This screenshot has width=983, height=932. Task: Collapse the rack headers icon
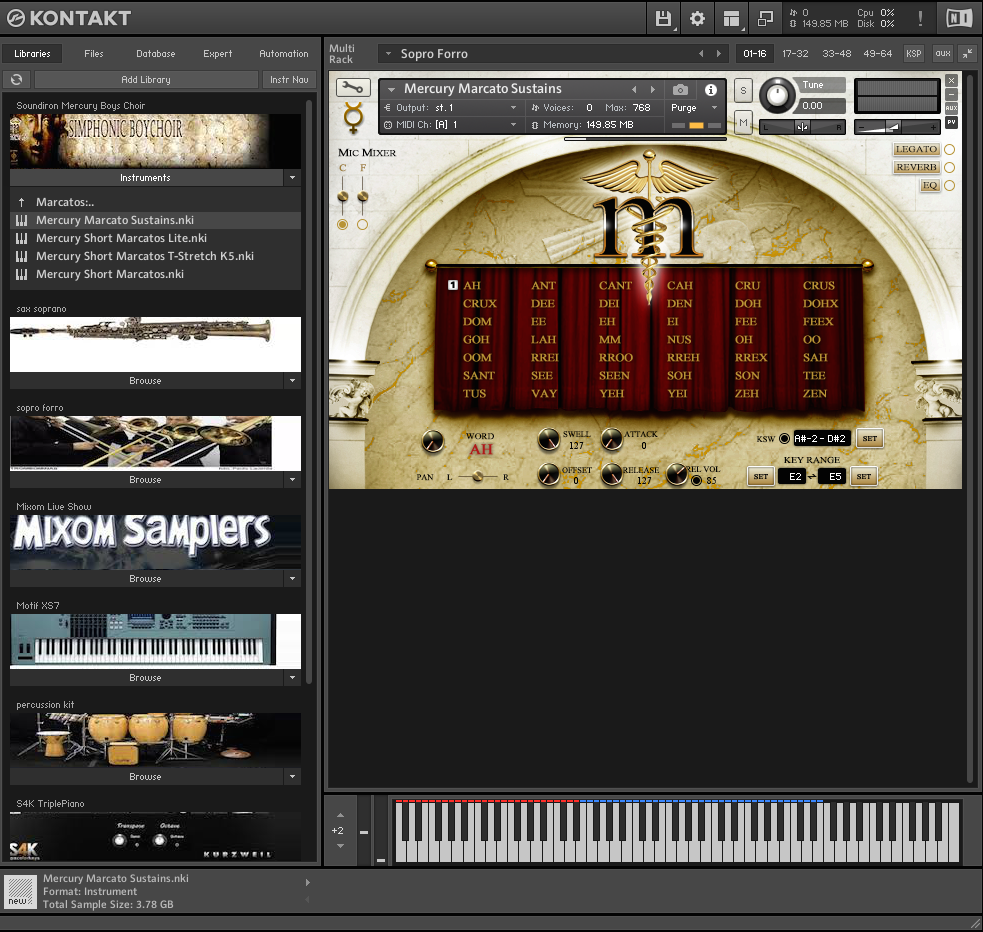pos(968,54)
